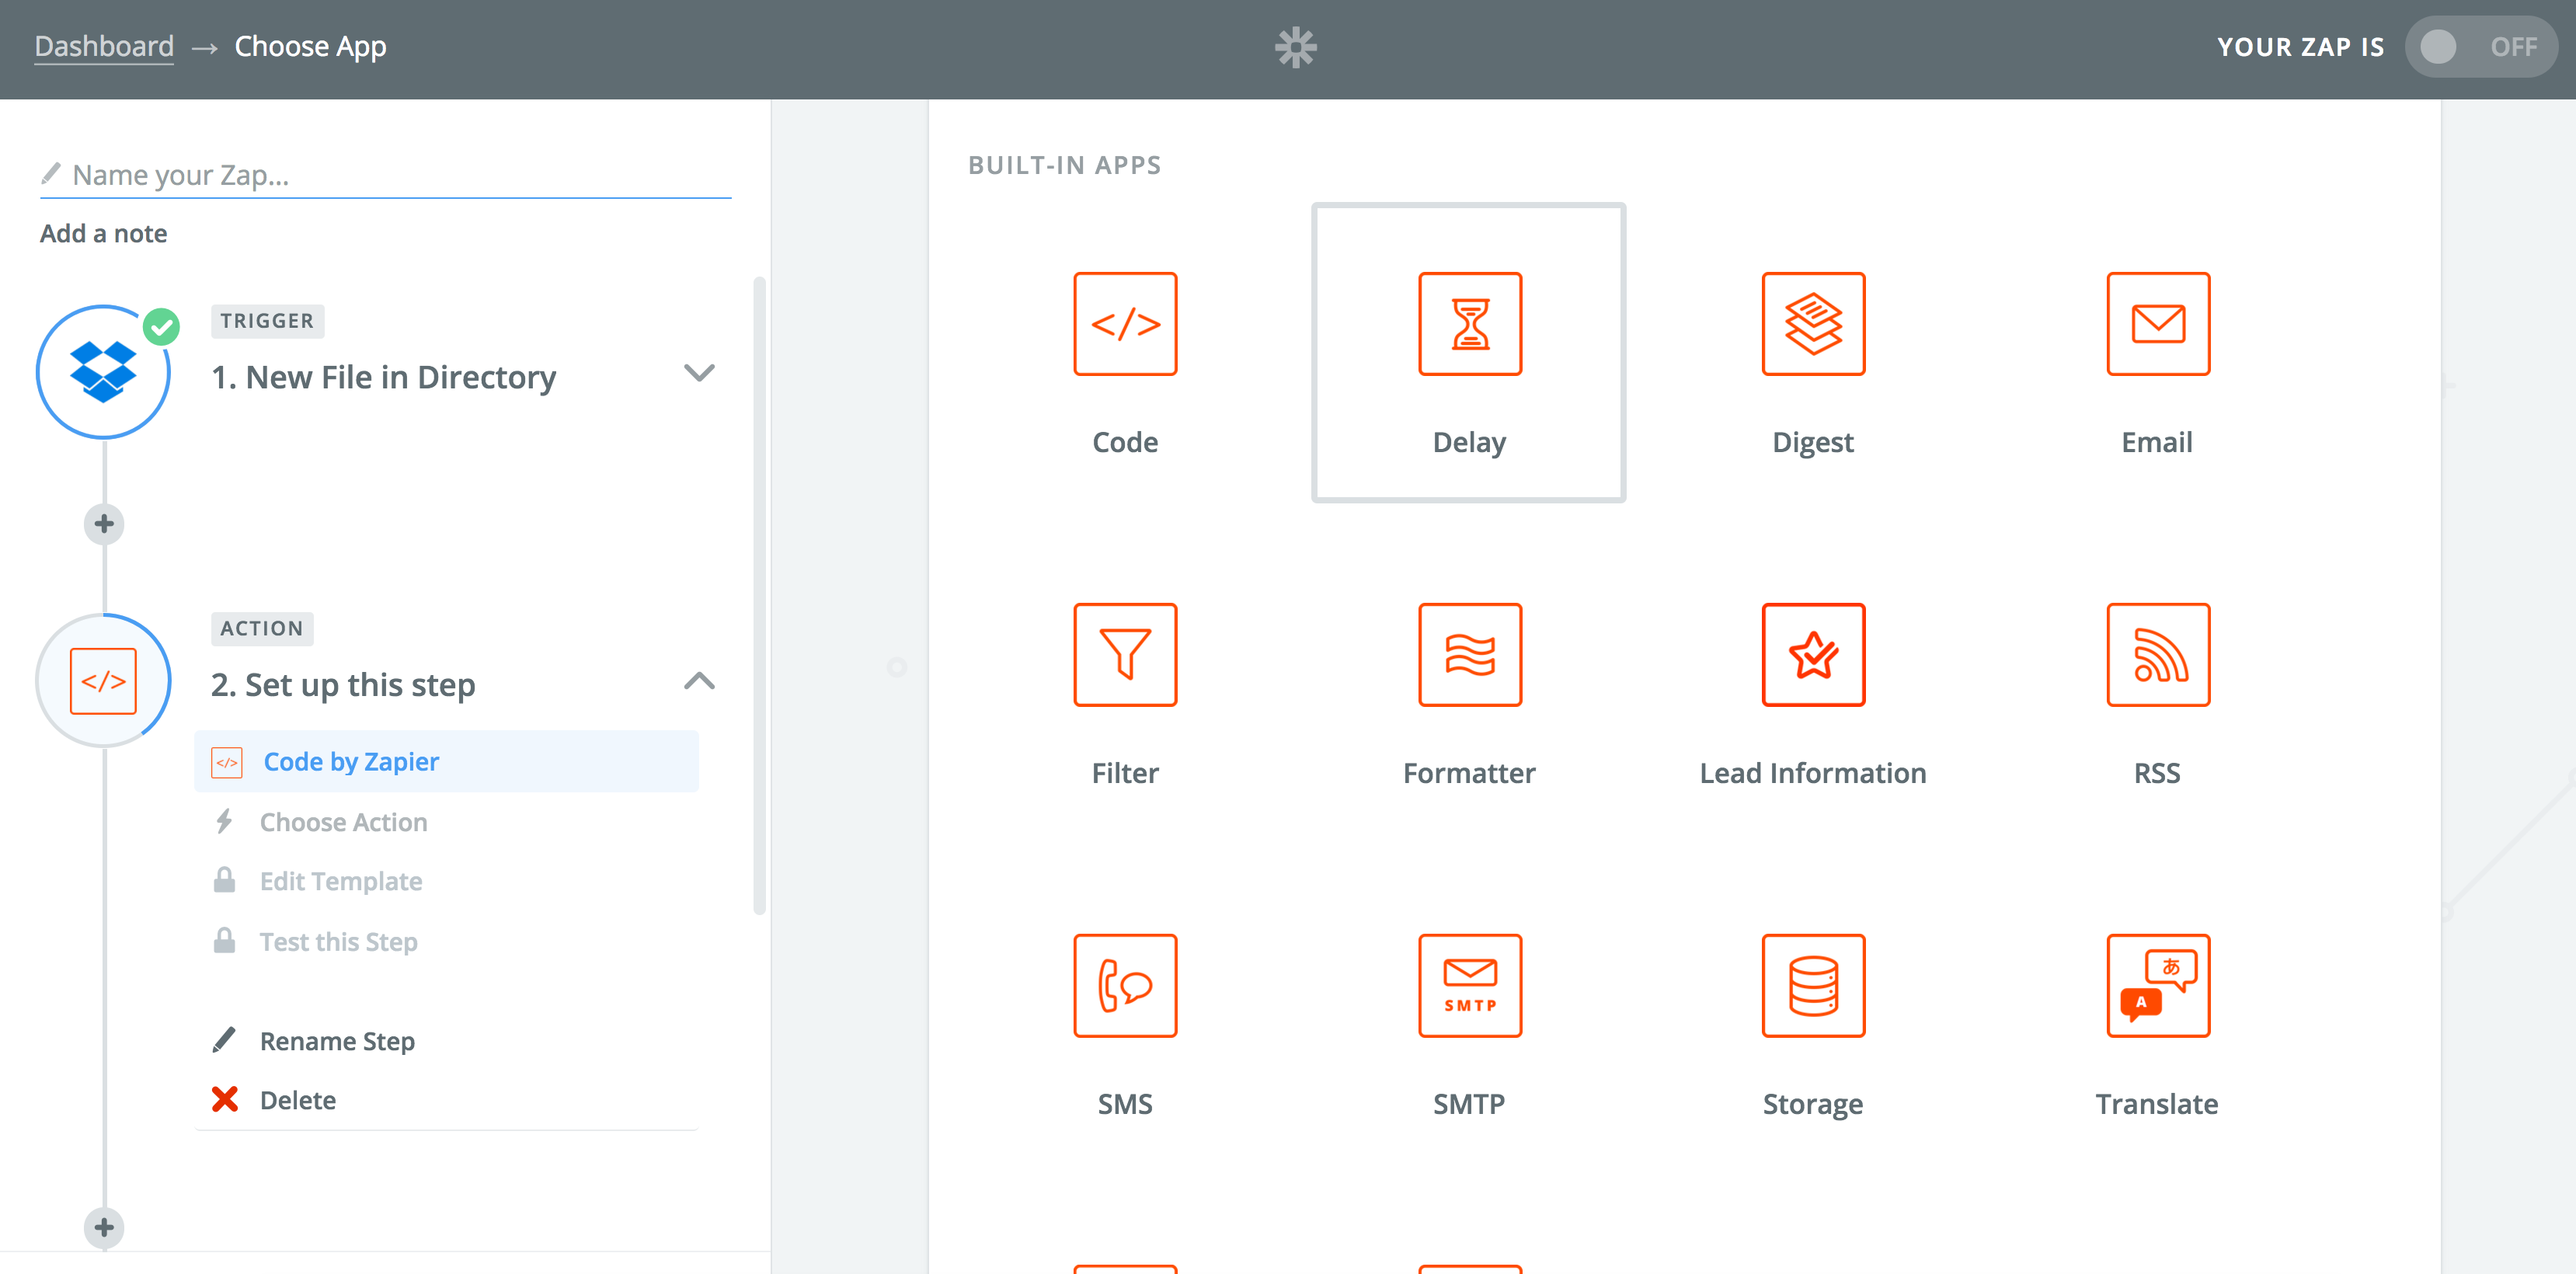Pick the Digest app icon
2576x1274 pixels.
click(x=1813, y=324)
